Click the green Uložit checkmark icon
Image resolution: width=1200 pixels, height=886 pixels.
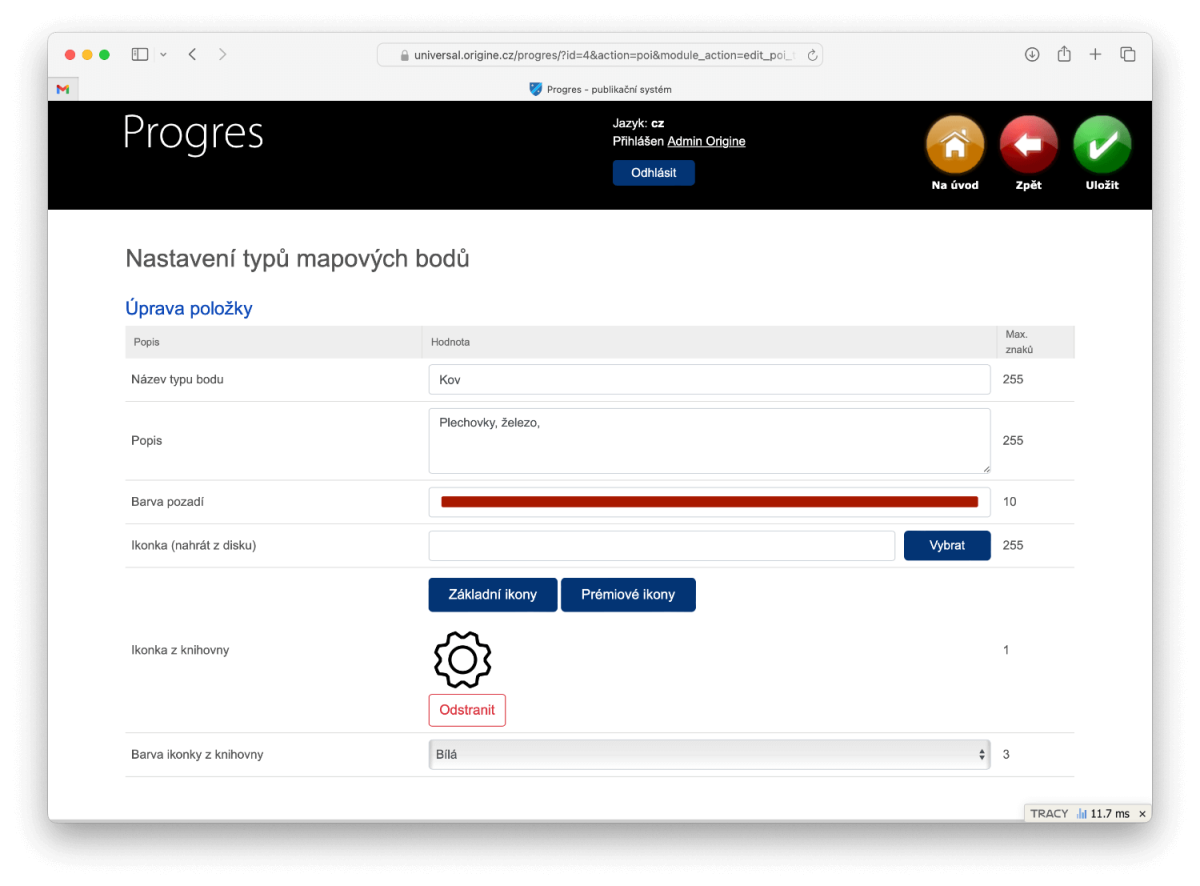point(1102,146)
